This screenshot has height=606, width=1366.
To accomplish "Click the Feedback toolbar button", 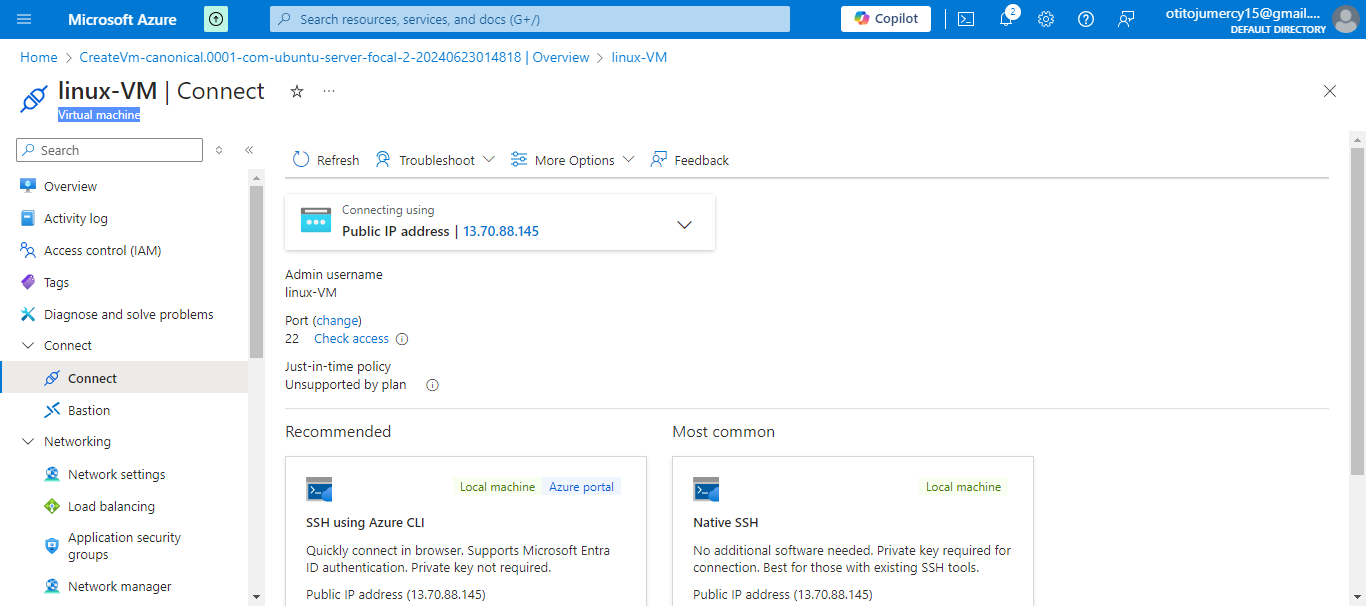I will click(x=690, y=160).
